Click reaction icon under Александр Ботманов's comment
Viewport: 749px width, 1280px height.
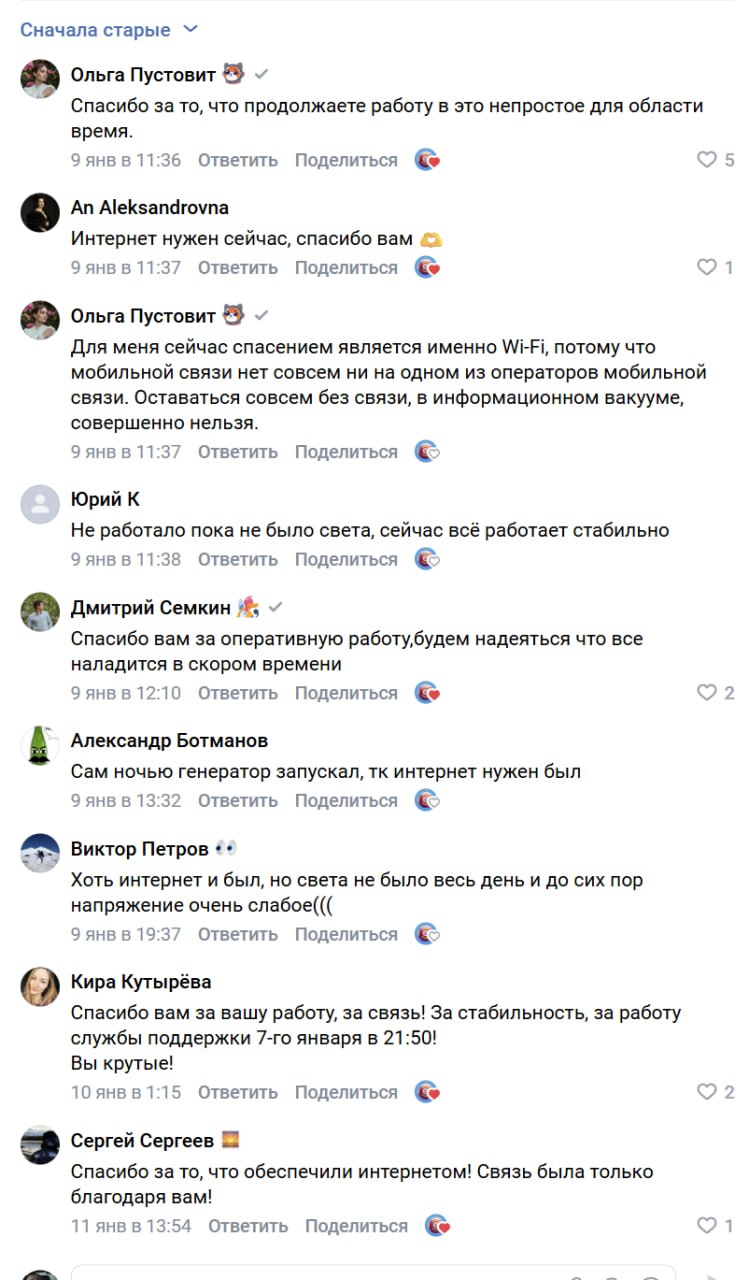(x=427, y=800)
